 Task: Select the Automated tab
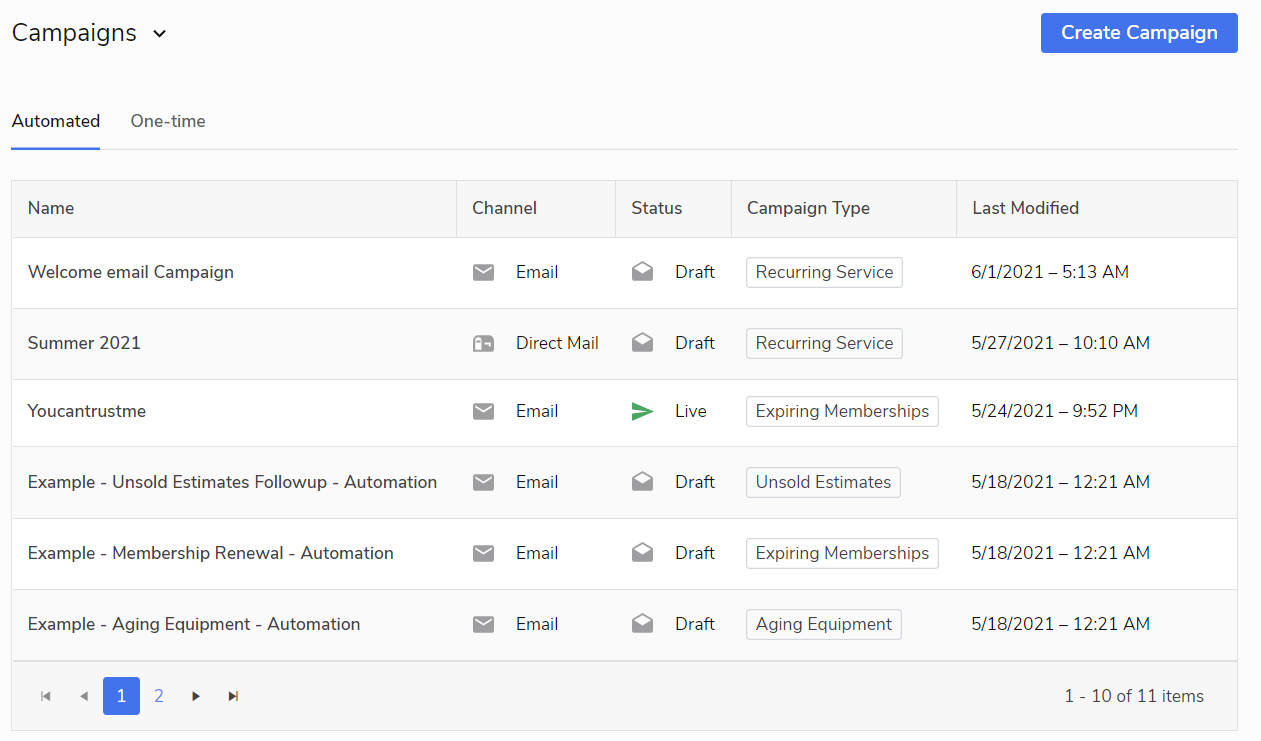point(55,121)
